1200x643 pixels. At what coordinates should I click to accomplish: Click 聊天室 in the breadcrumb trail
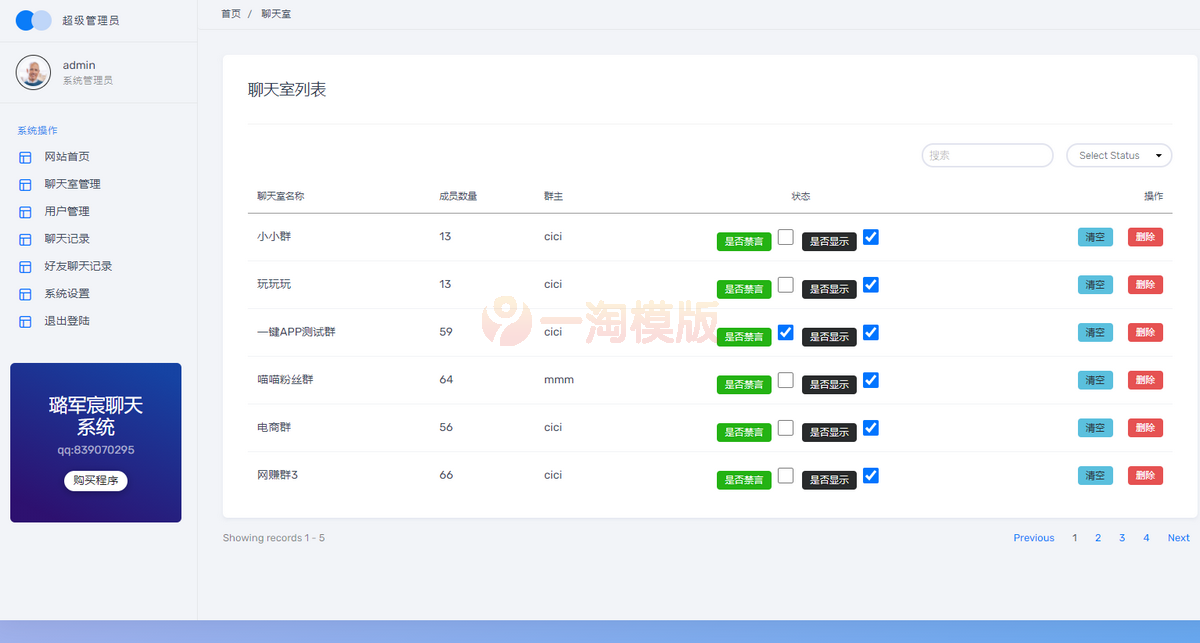tap(276, 14)
